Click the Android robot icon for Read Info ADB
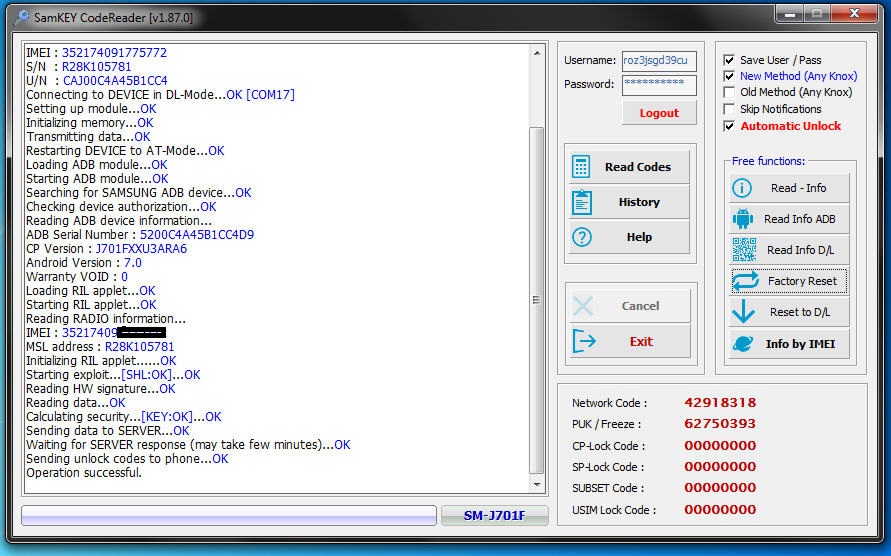This screenshot has width=891, height=556. [743, 219]
